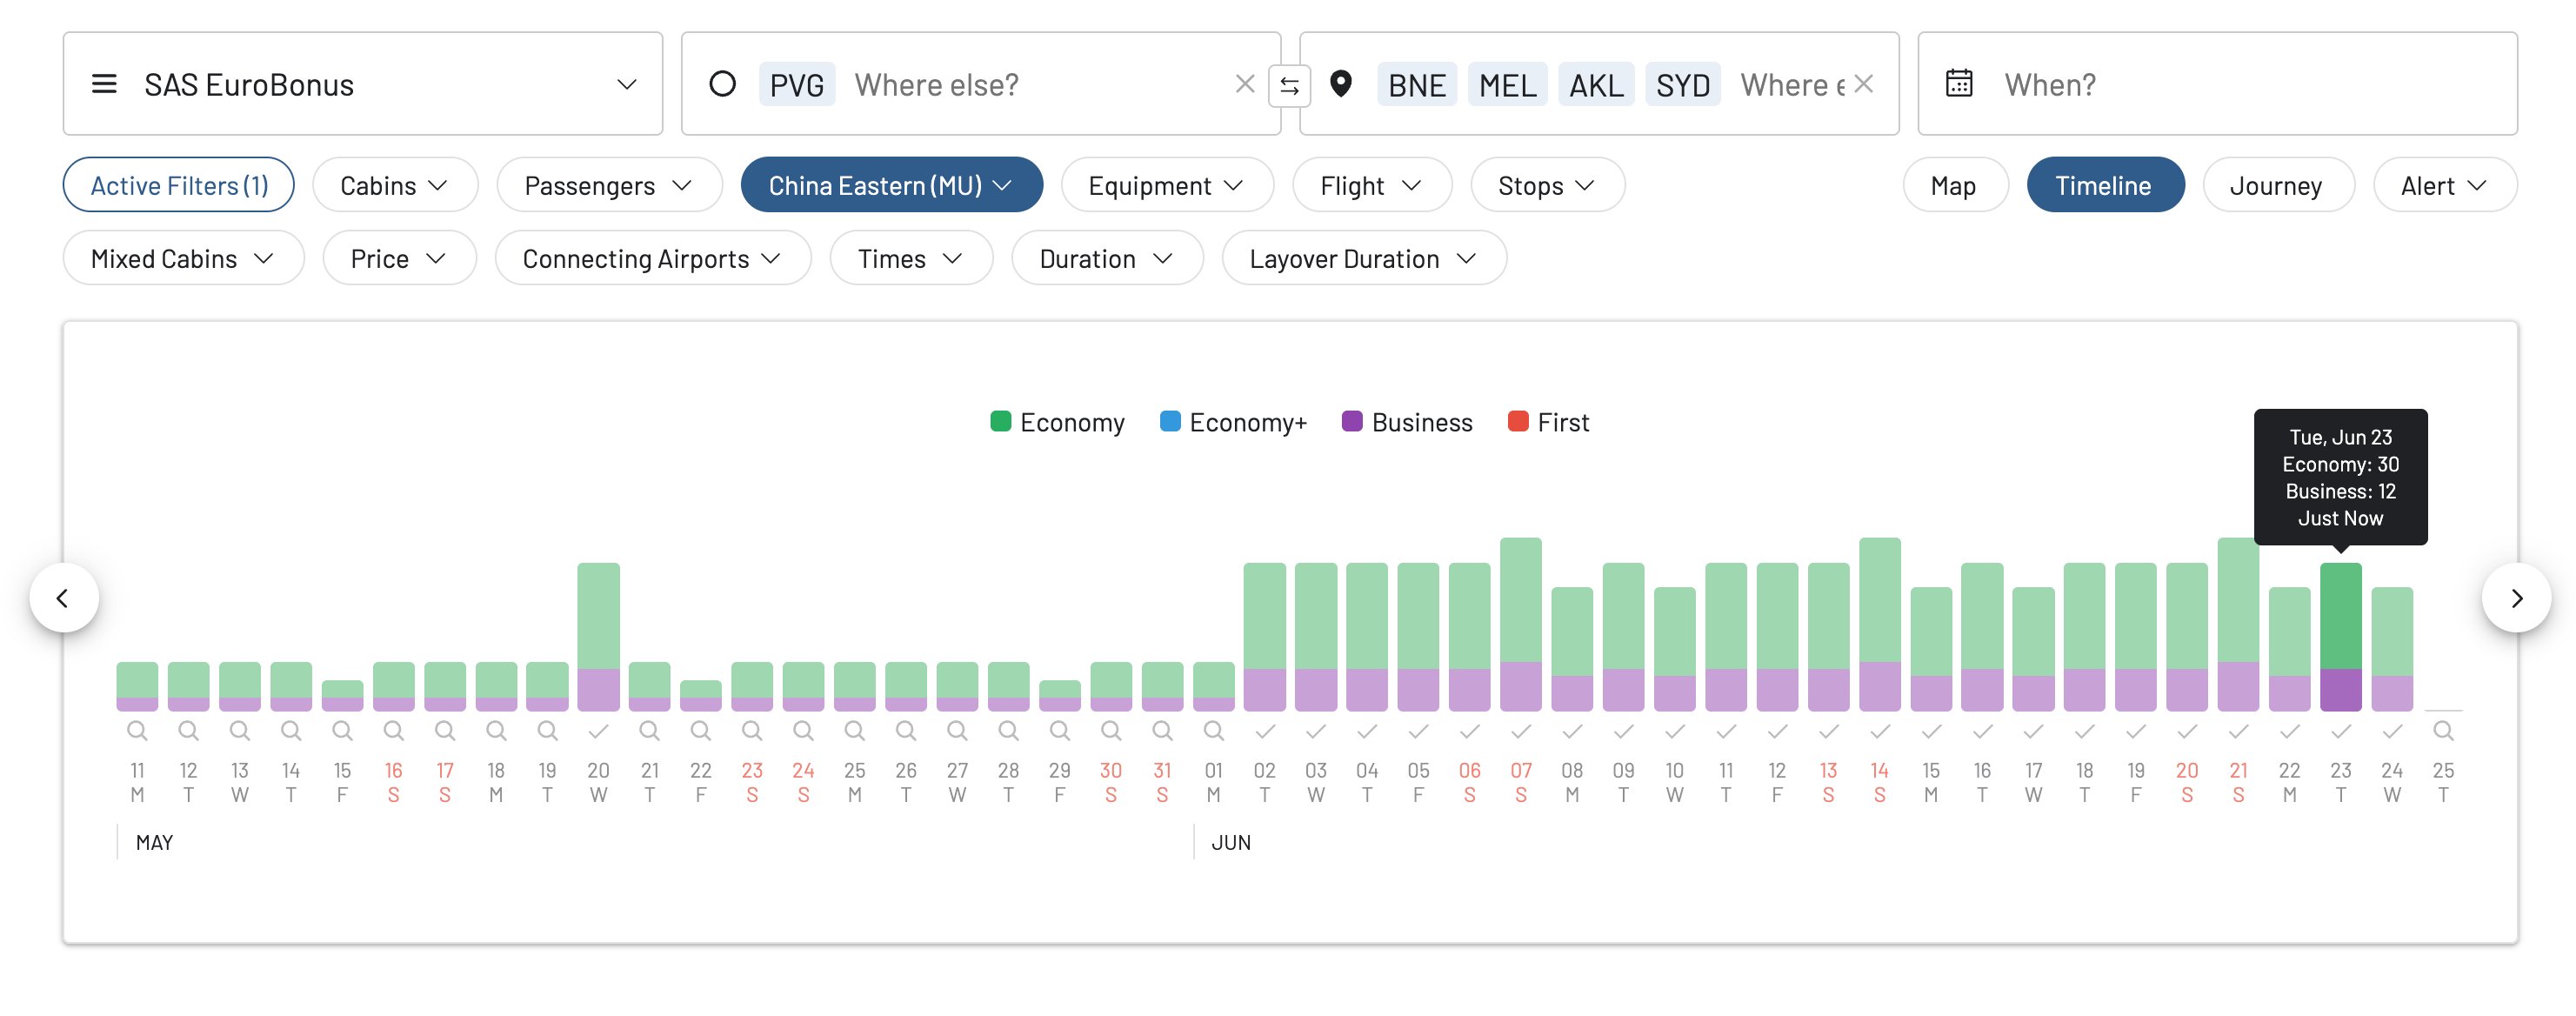Click the checkmark icon under May 20
The height and width of the screenshot is (1016, 2576).
pyautogui.click(x=598, y=732)
